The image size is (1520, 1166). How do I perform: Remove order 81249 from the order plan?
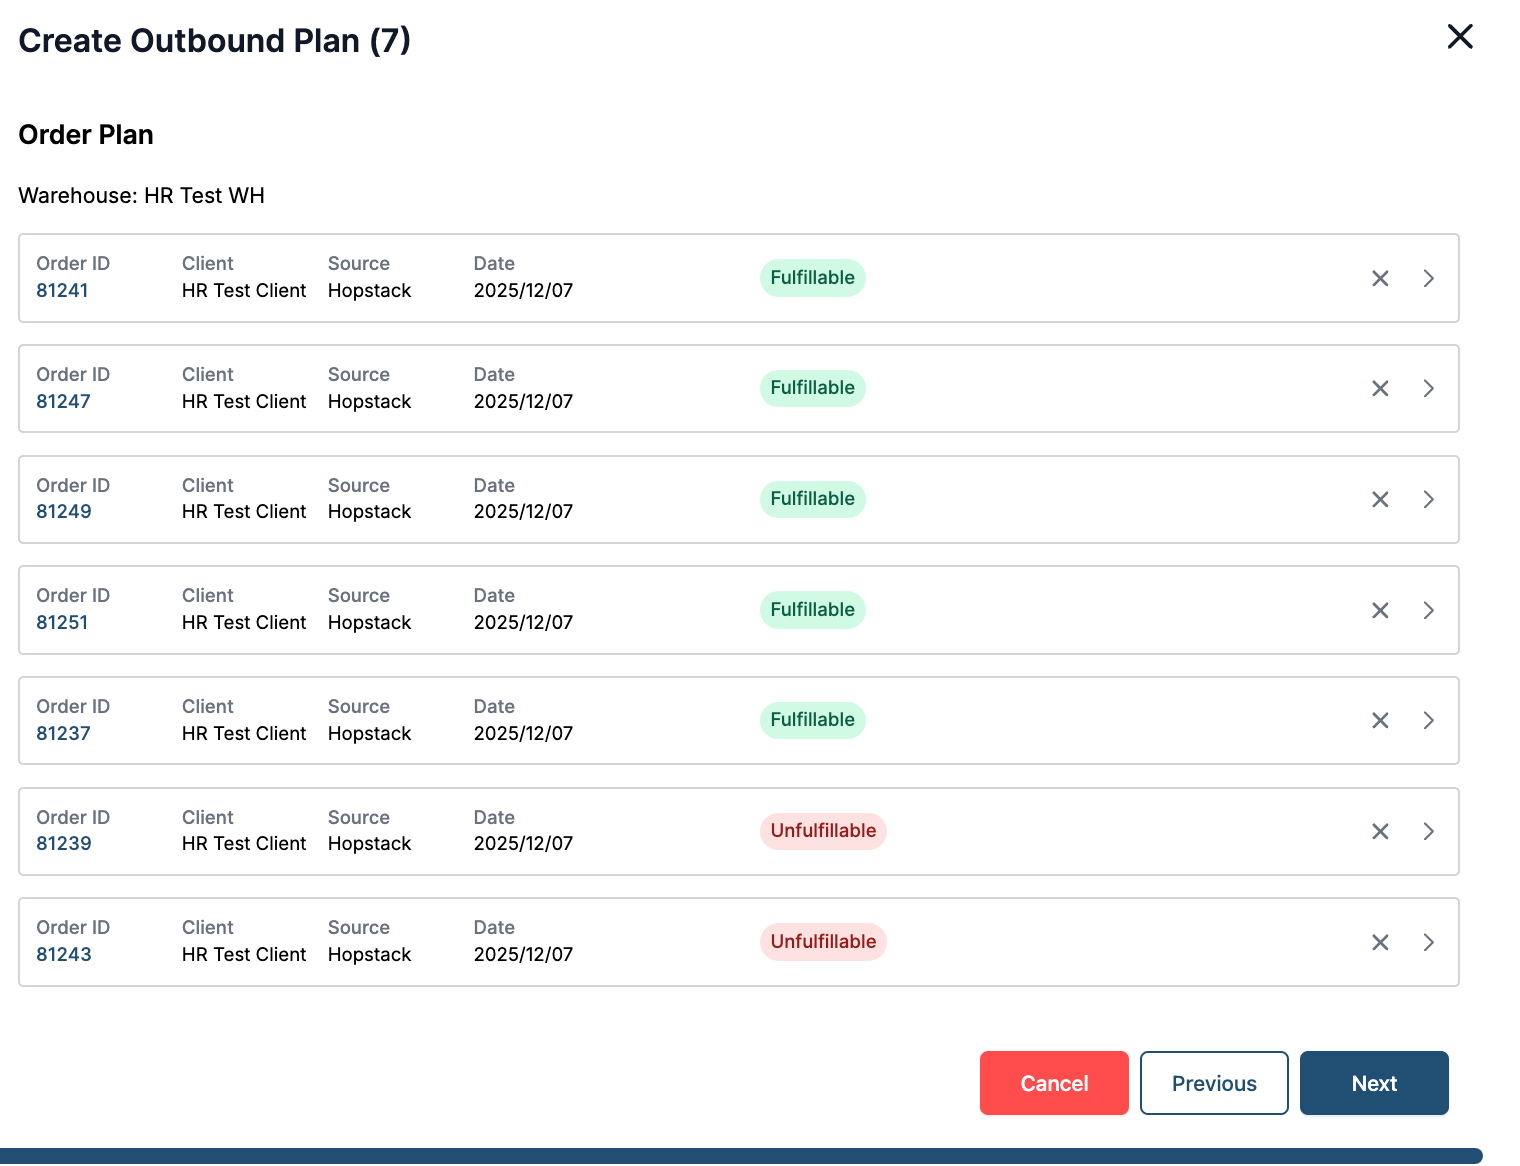point(1380,500)
